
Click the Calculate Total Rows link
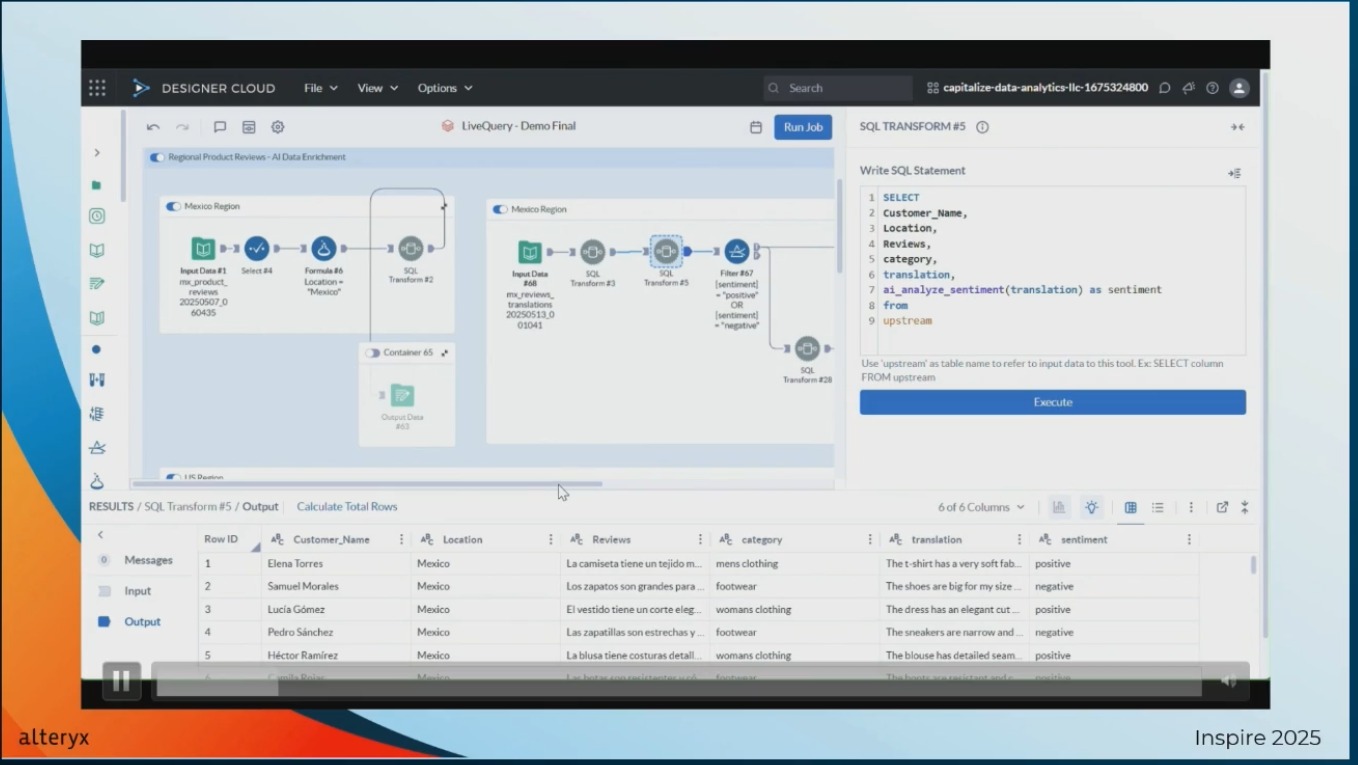tap(347, 507)
